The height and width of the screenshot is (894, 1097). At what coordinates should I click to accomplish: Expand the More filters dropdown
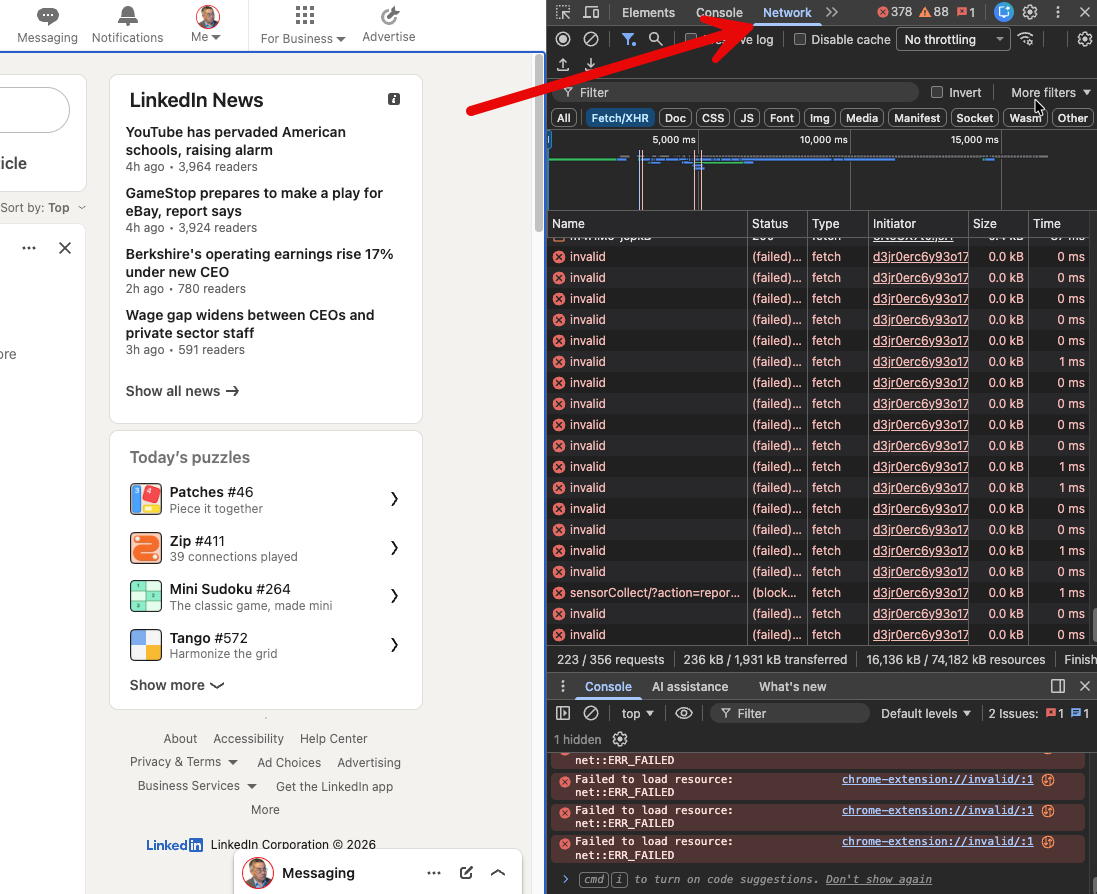(1050, 92)
